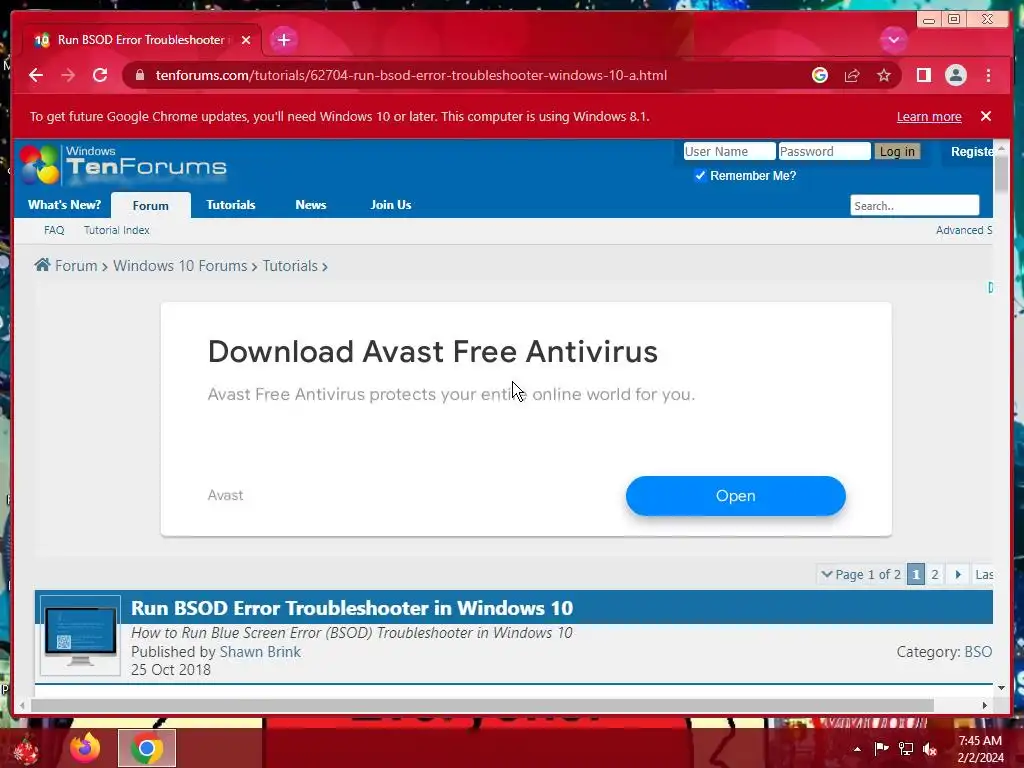This screenshot has height=768, width=1024.
Task: Click the tutorial title heading
Action: point(351,608)
